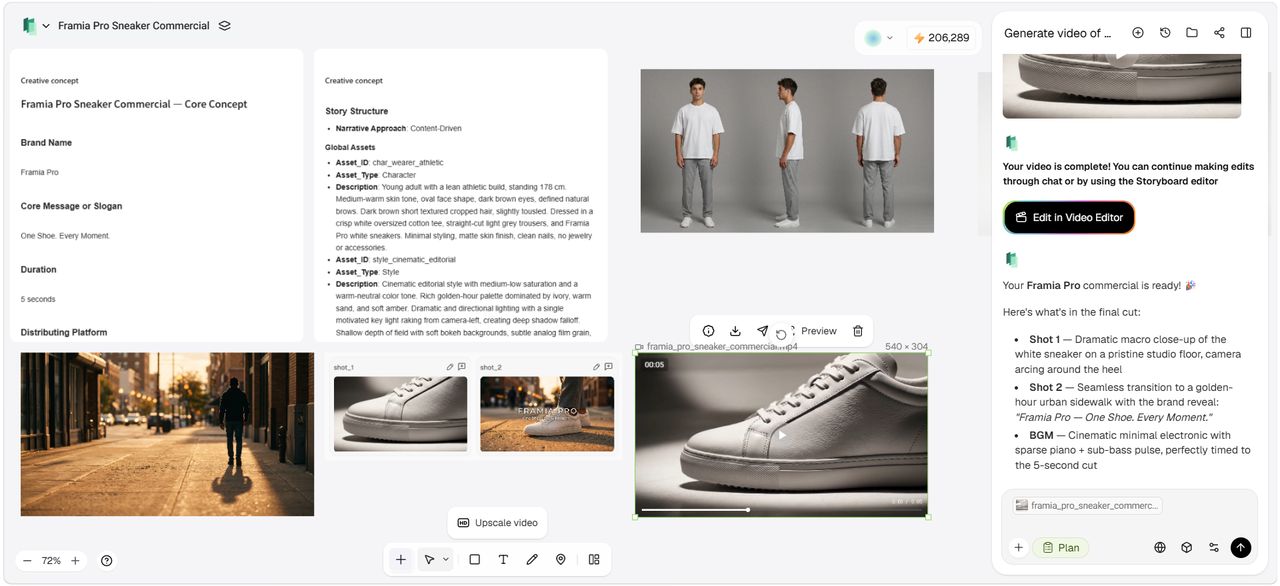Screen dimensions: 1280x586
Task: Zoom out with minus button
Action: pos(27,561)
